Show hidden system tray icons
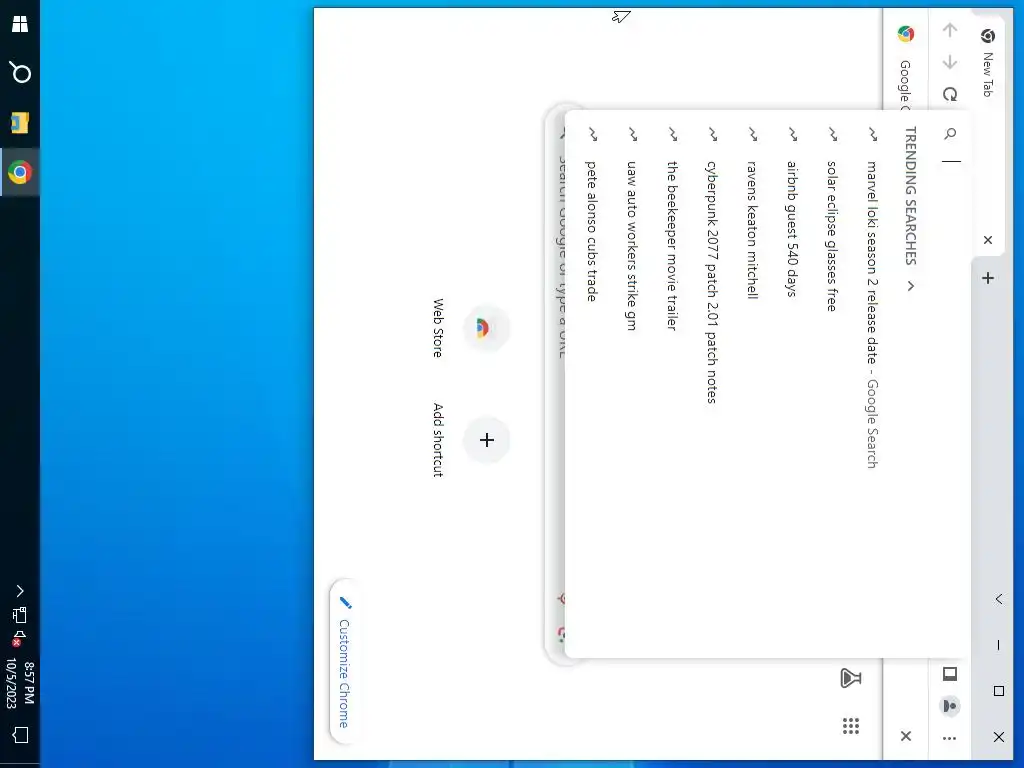The width and height of the screenshot is (1024, 768). (x=20, y=591)
